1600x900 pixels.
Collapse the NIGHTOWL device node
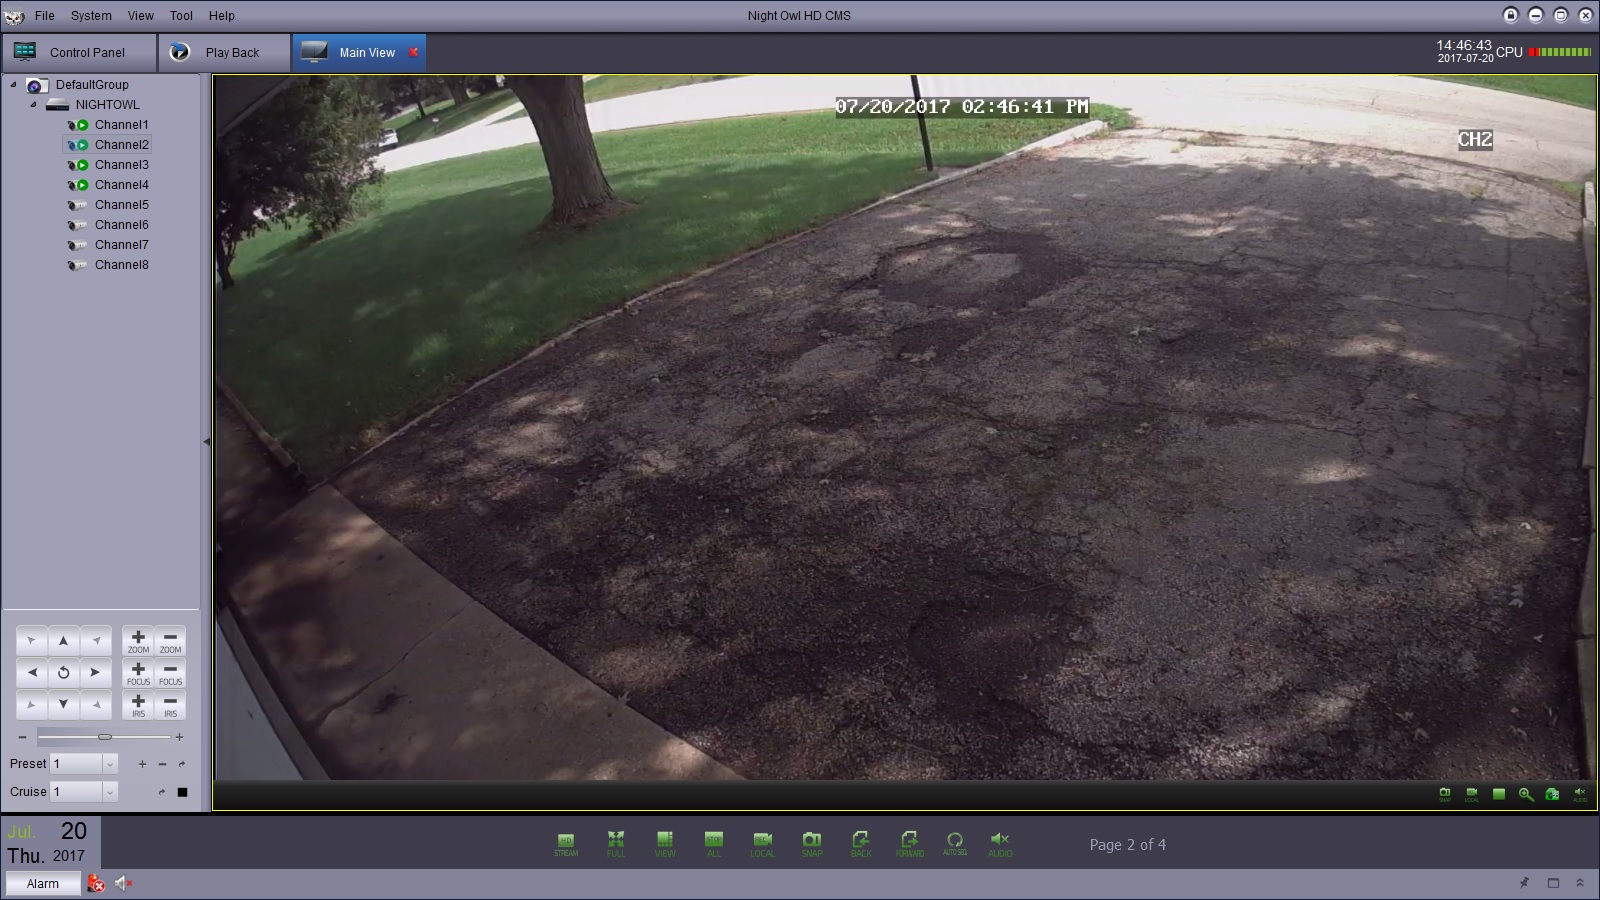(33, 105)
